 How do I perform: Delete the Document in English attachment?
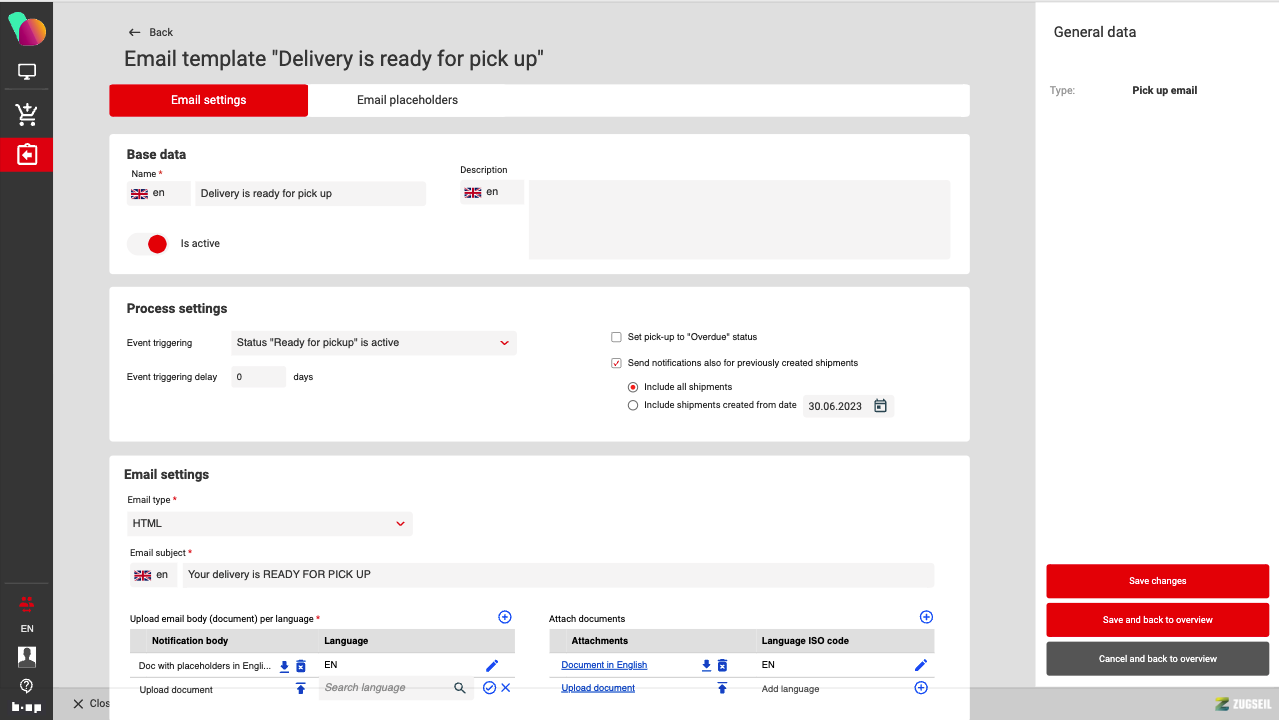(722, 666)
